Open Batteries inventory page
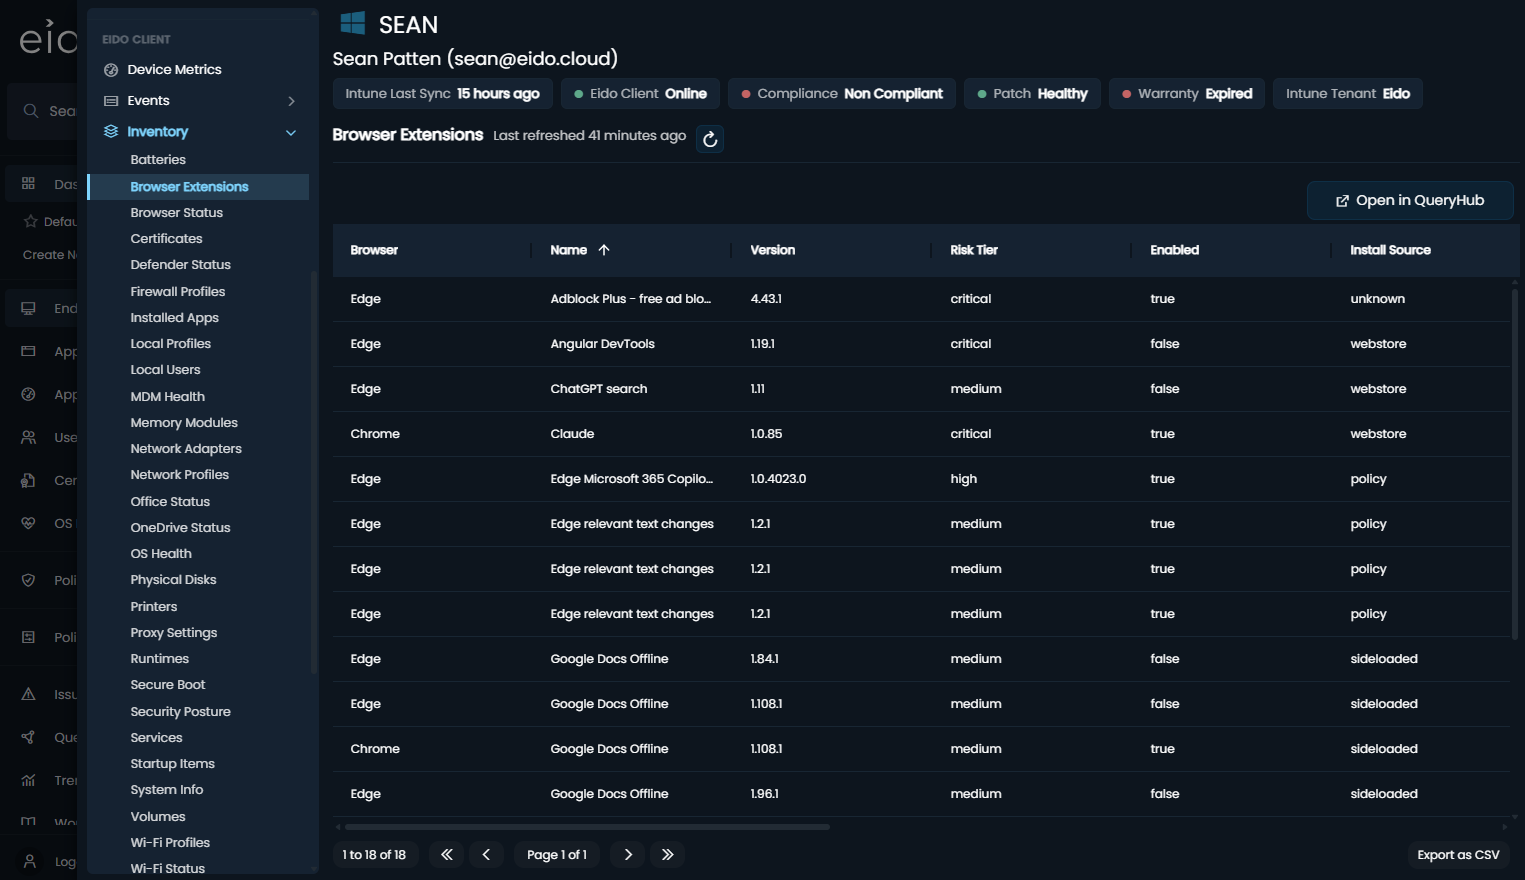The image size is (1525, 880). click(158, 160)
